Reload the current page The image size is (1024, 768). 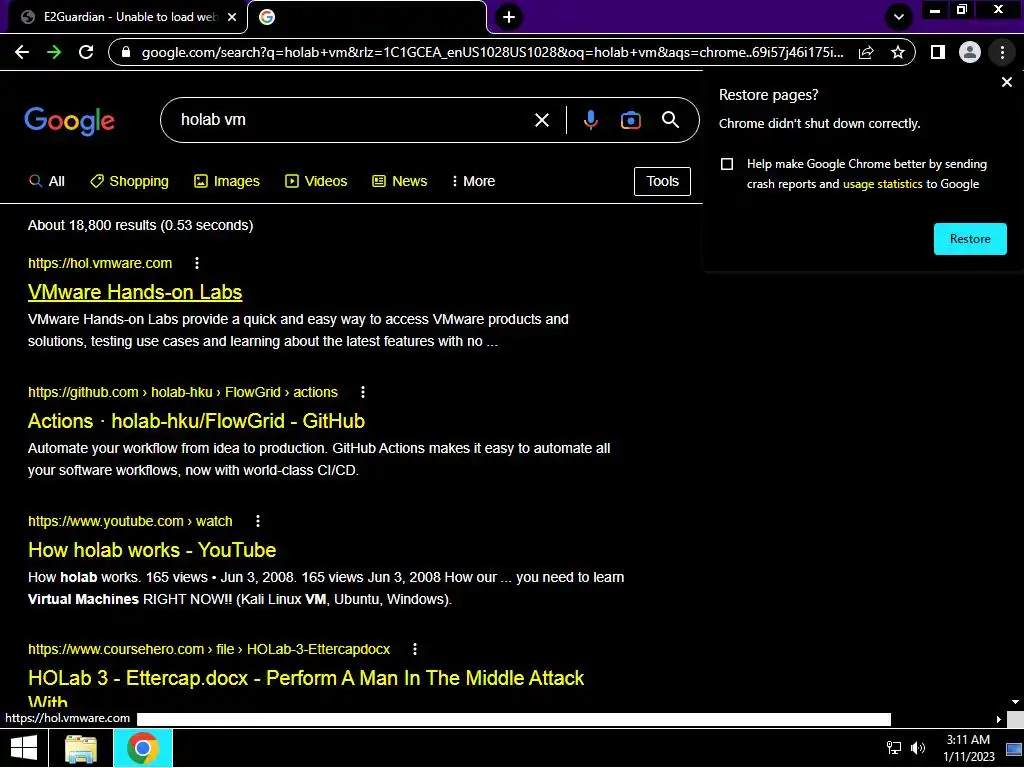coord(86,52)
